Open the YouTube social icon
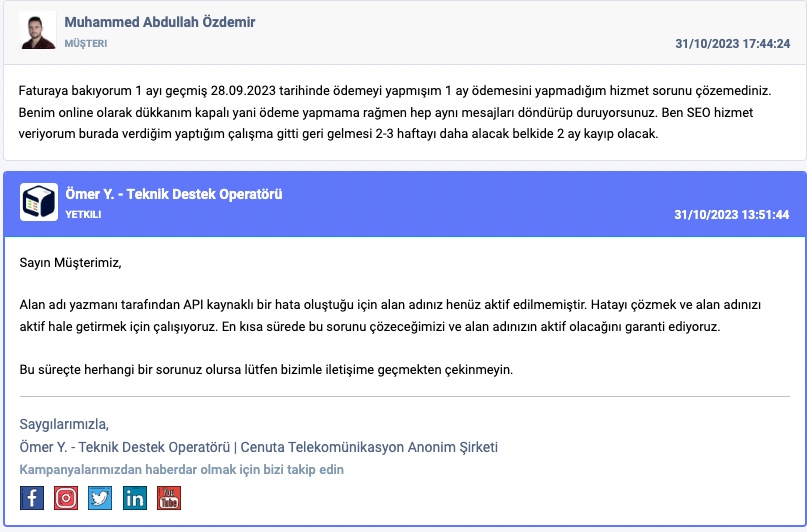Viewport: 807px width, 532px height. [x=169, y=498]
